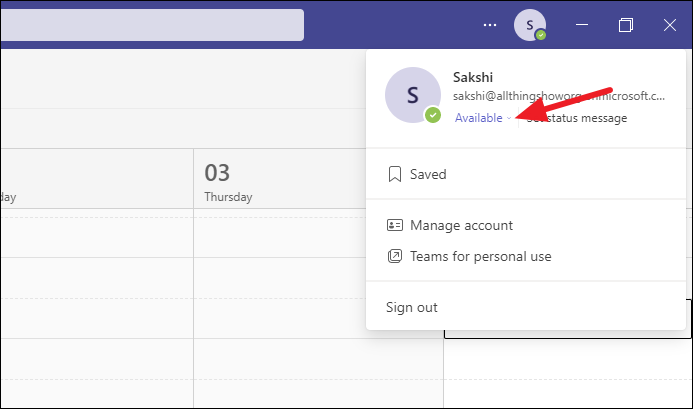Screen dimensions: 693x409
Task: Open Teams for personal use
Action: (526, 256)
